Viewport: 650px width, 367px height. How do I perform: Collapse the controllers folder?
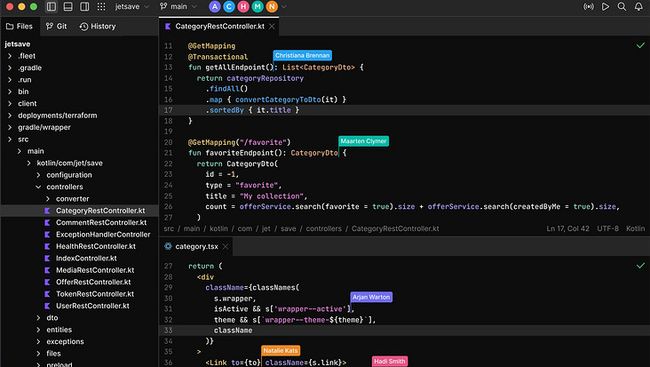tap(39, 187)
